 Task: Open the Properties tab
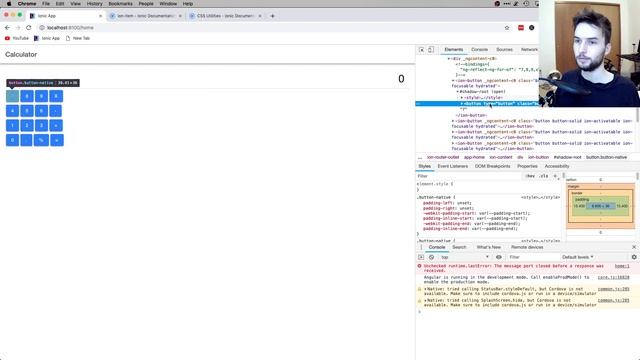(x=527, y=167)
